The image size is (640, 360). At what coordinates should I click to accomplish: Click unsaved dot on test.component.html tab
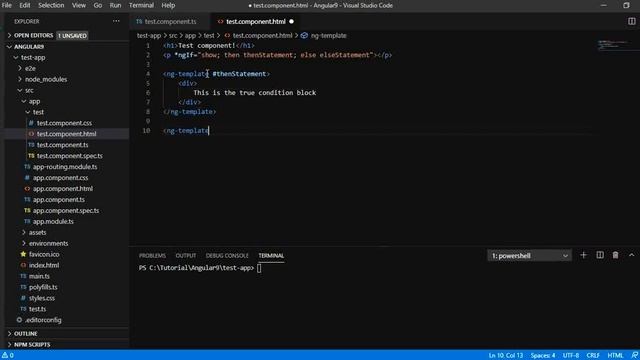tap(291, 21)
